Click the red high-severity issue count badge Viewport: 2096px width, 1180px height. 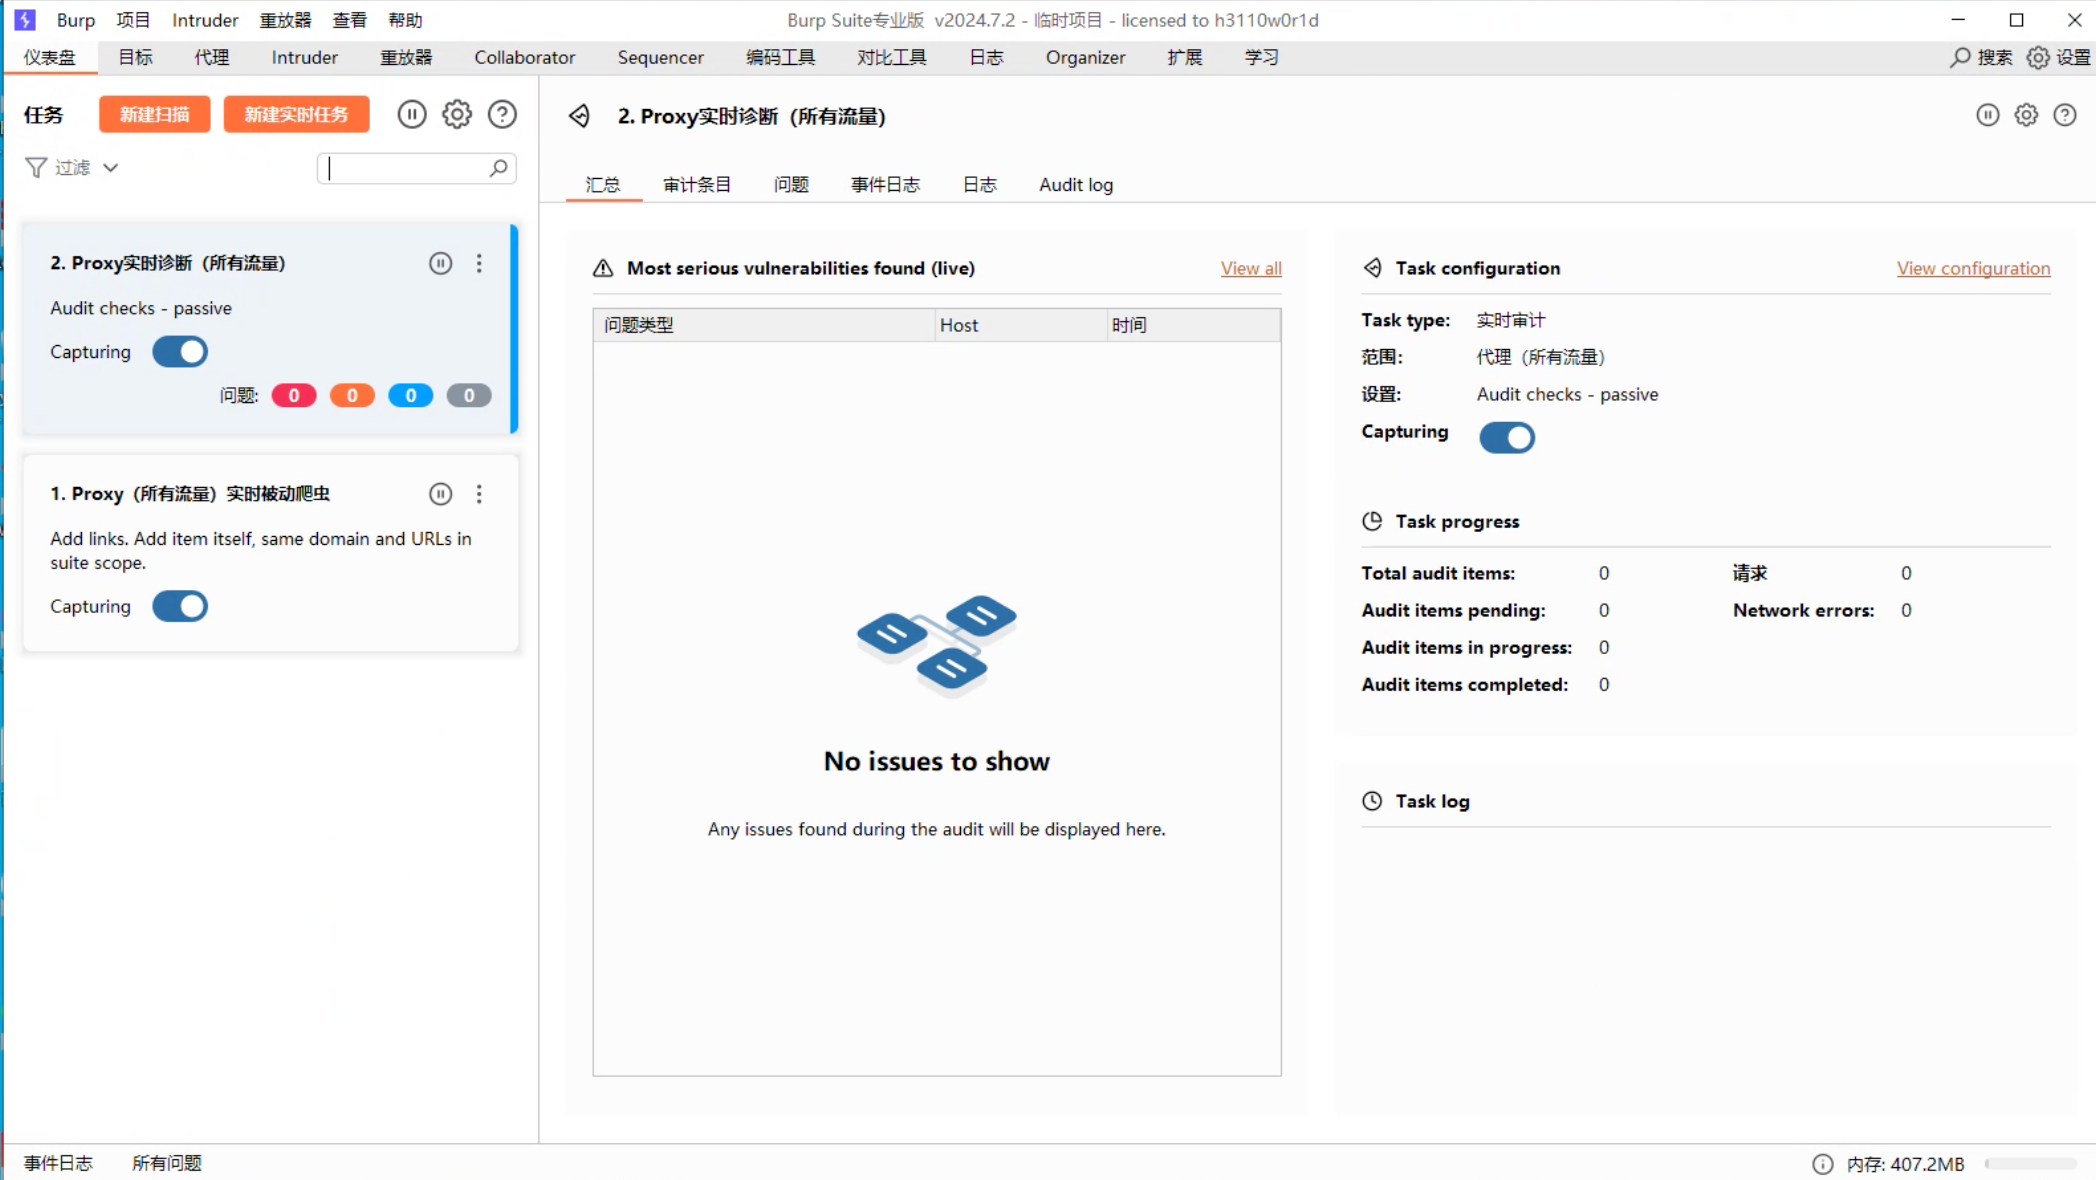point(294,396)
